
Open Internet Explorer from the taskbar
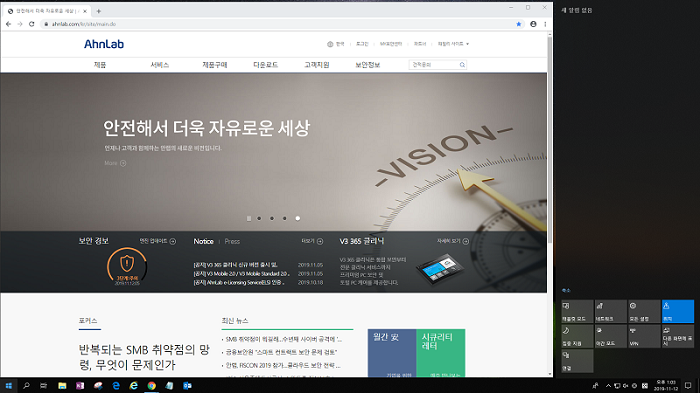[x=133, y=385]
